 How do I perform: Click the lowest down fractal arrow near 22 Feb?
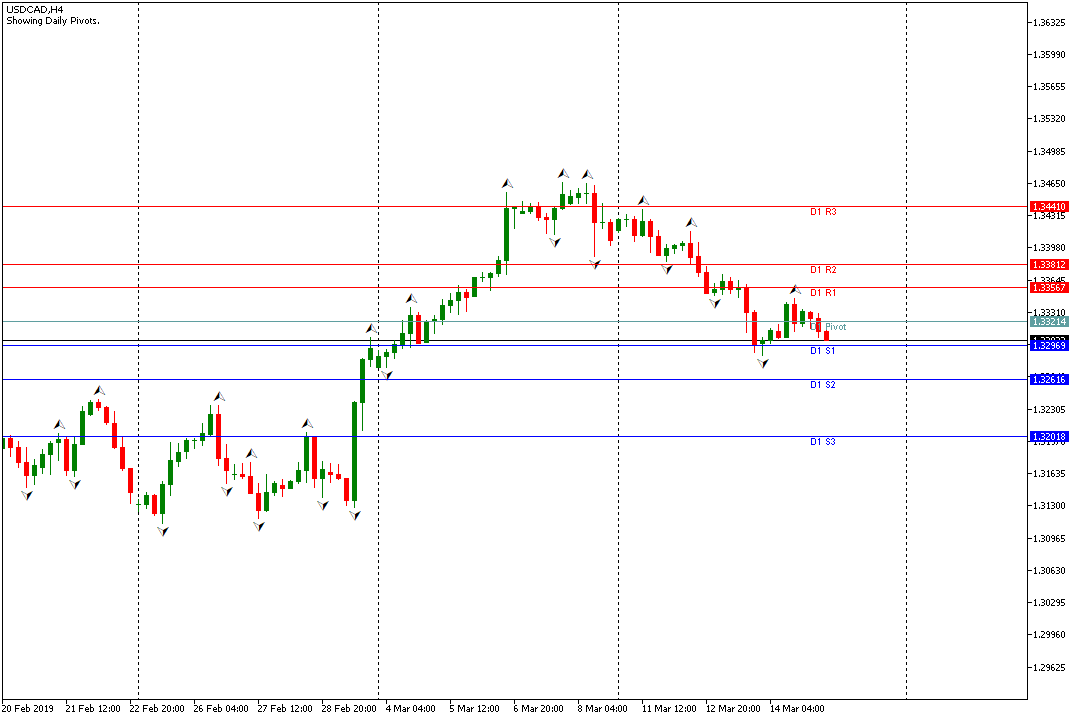pyautogui.click(x=162, y=531)
